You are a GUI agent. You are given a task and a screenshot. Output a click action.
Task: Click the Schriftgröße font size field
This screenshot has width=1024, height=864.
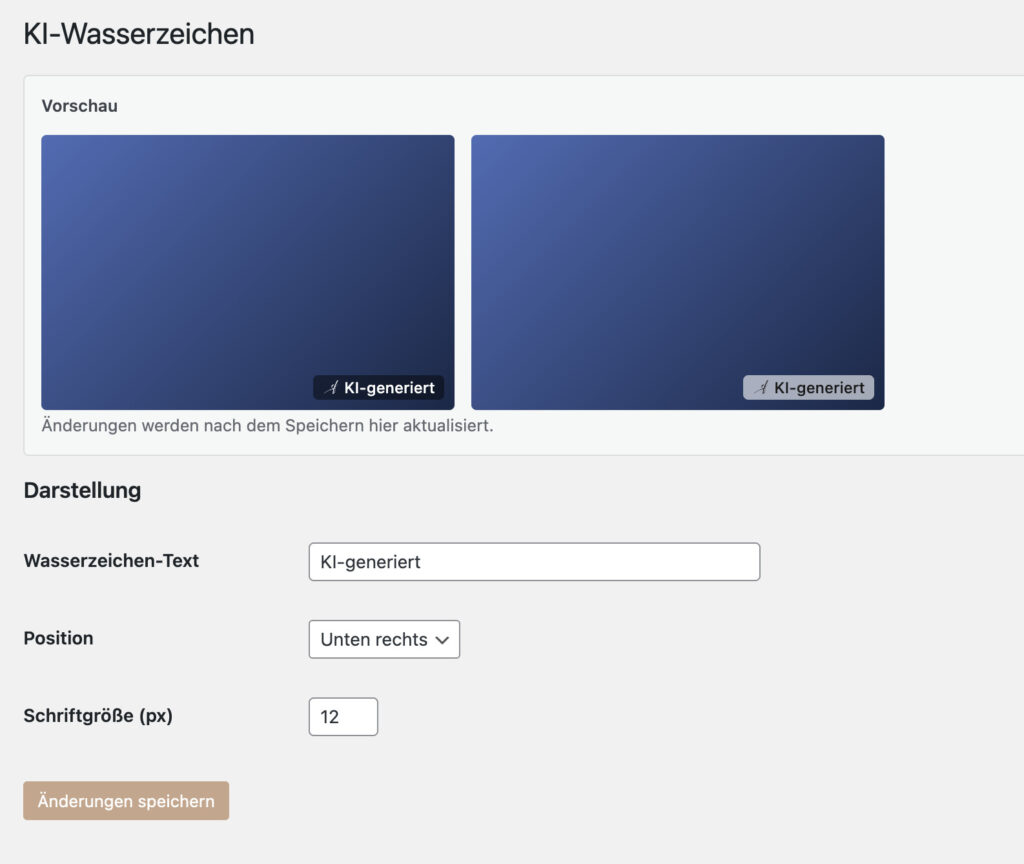[x=343, y=716]
